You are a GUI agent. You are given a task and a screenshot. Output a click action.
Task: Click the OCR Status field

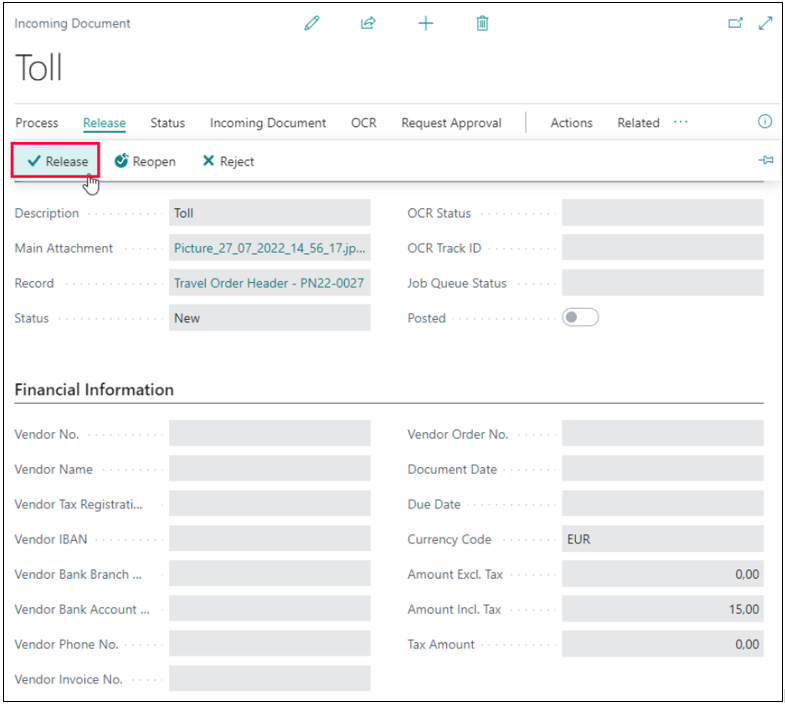662,213
